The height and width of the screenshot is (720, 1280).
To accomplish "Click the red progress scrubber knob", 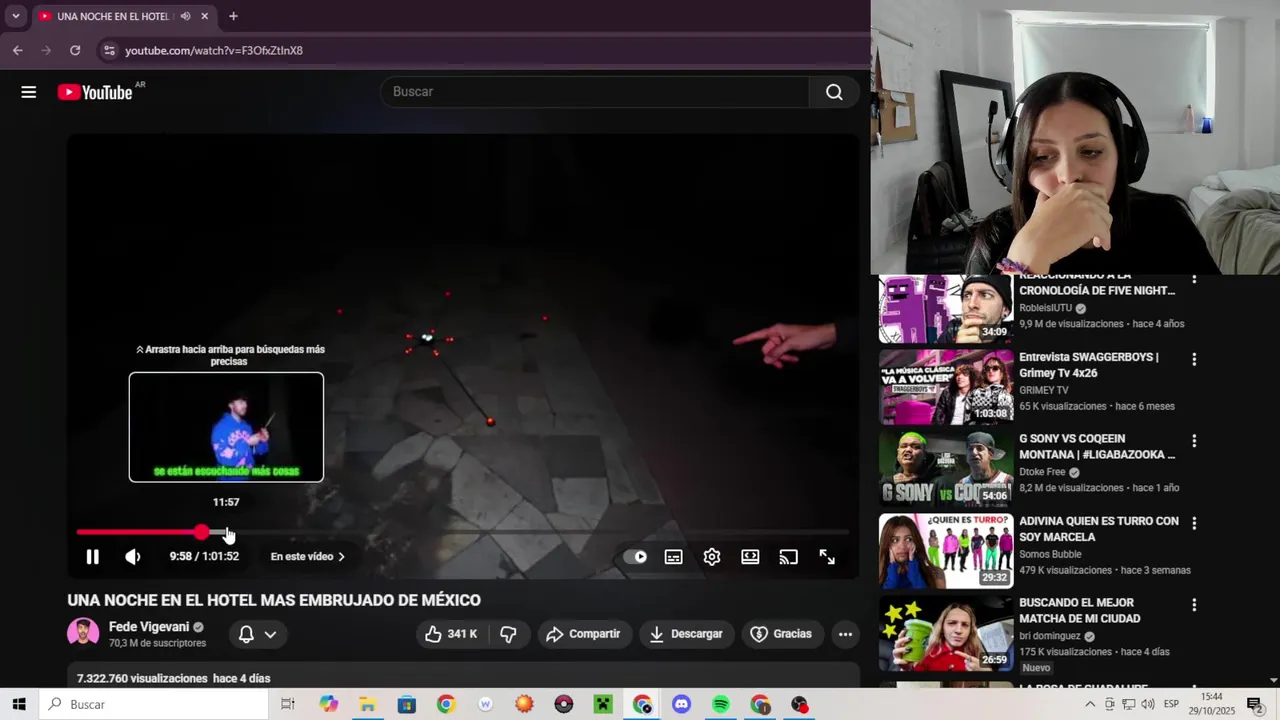I will [x=203, y=532].
